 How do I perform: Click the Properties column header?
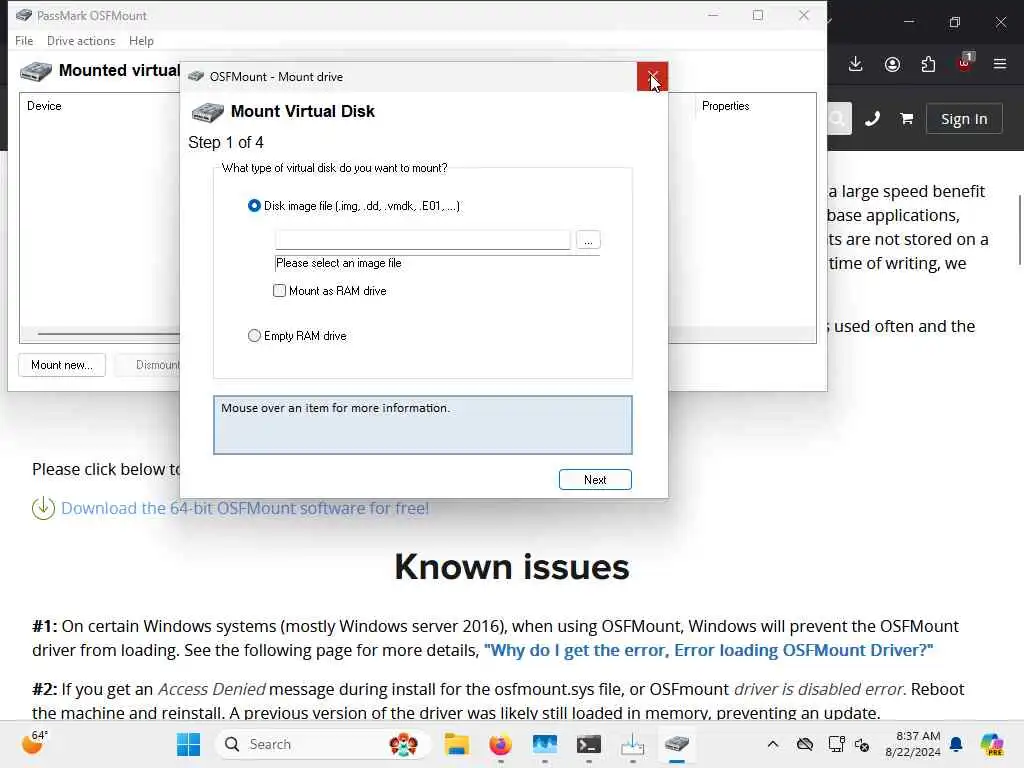coord(726,106)
